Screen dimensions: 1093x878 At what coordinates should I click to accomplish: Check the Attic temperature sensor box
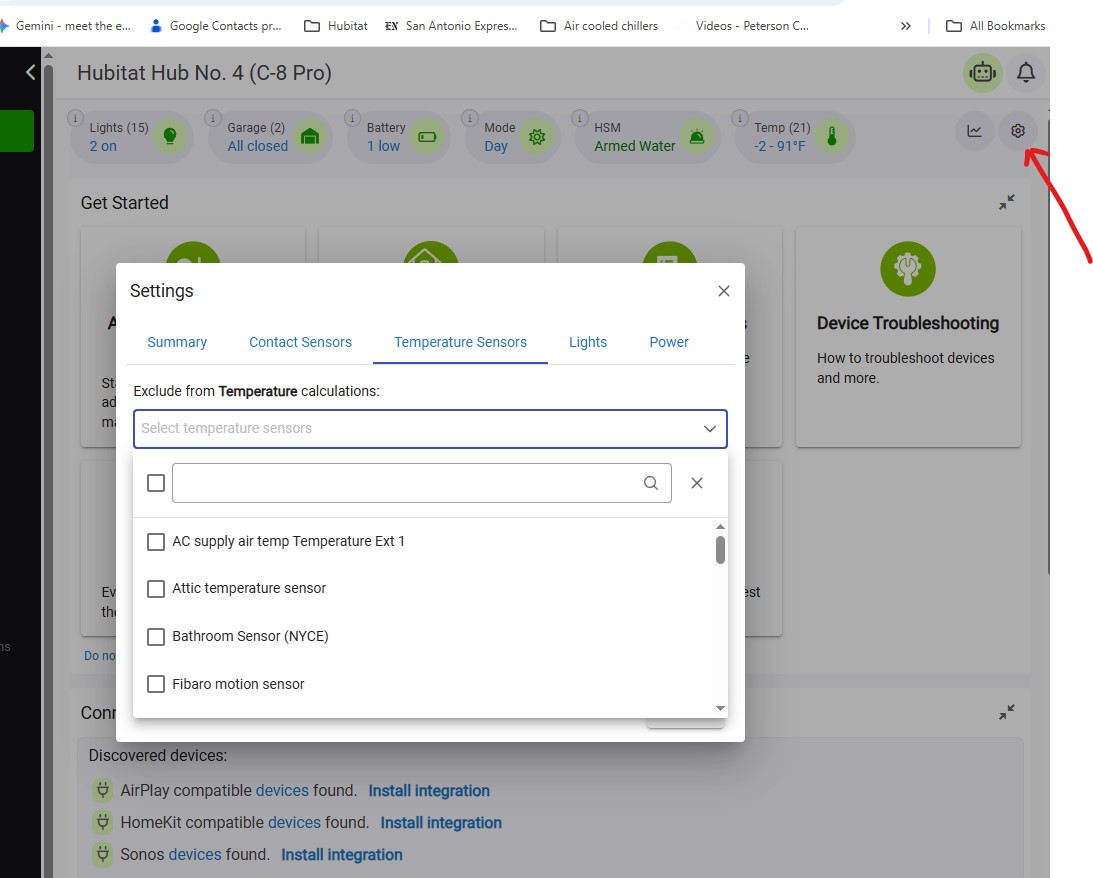tap(156, 589)
